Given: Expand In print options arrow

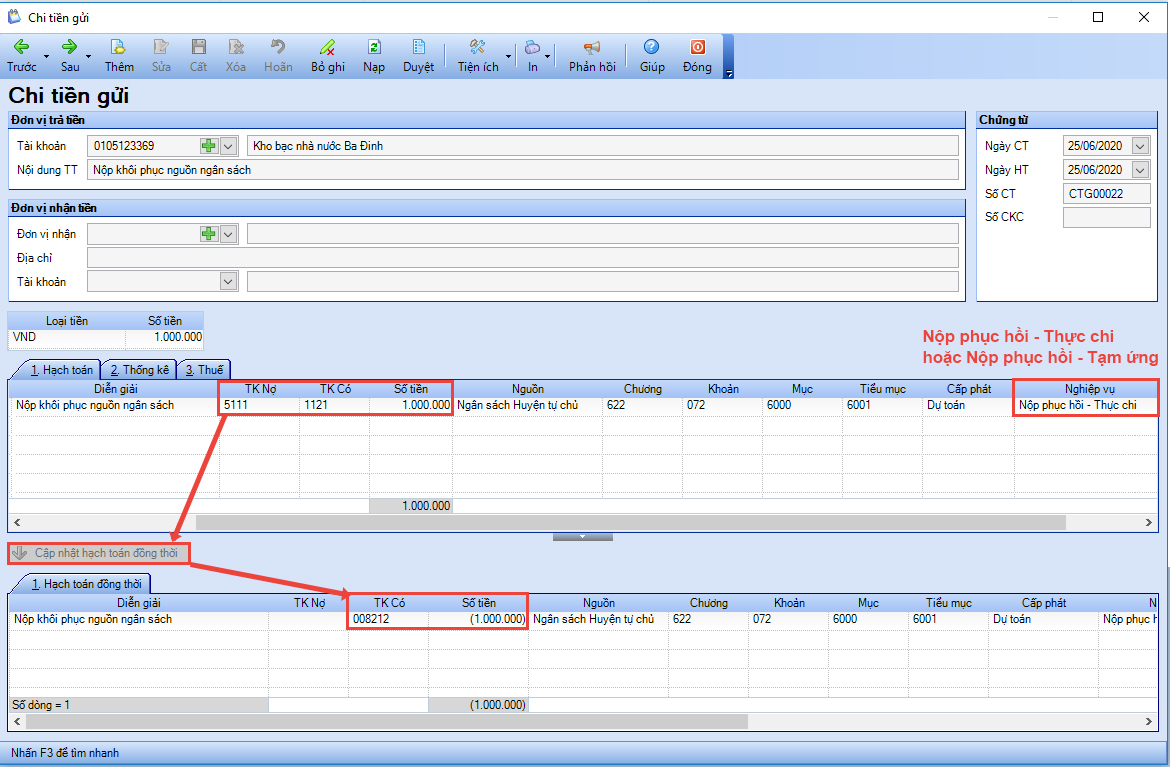Looking at the screenshot, I should (548, 57).
